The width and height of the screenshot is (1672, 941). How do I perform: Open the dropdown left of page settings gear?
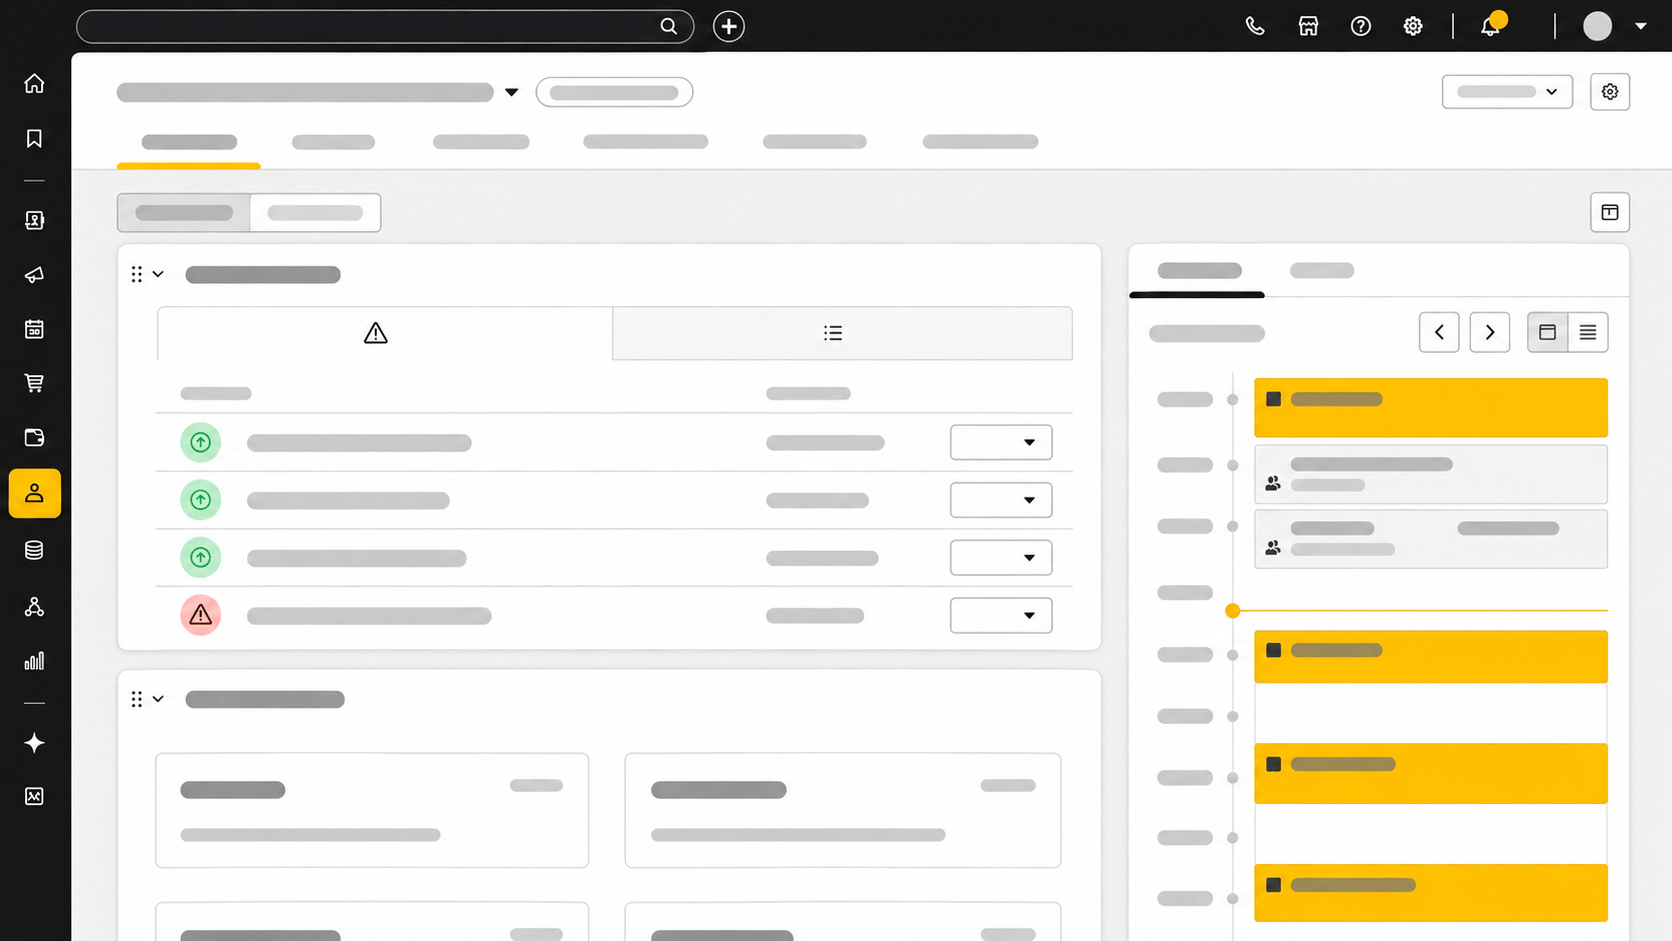point(1507,92)
